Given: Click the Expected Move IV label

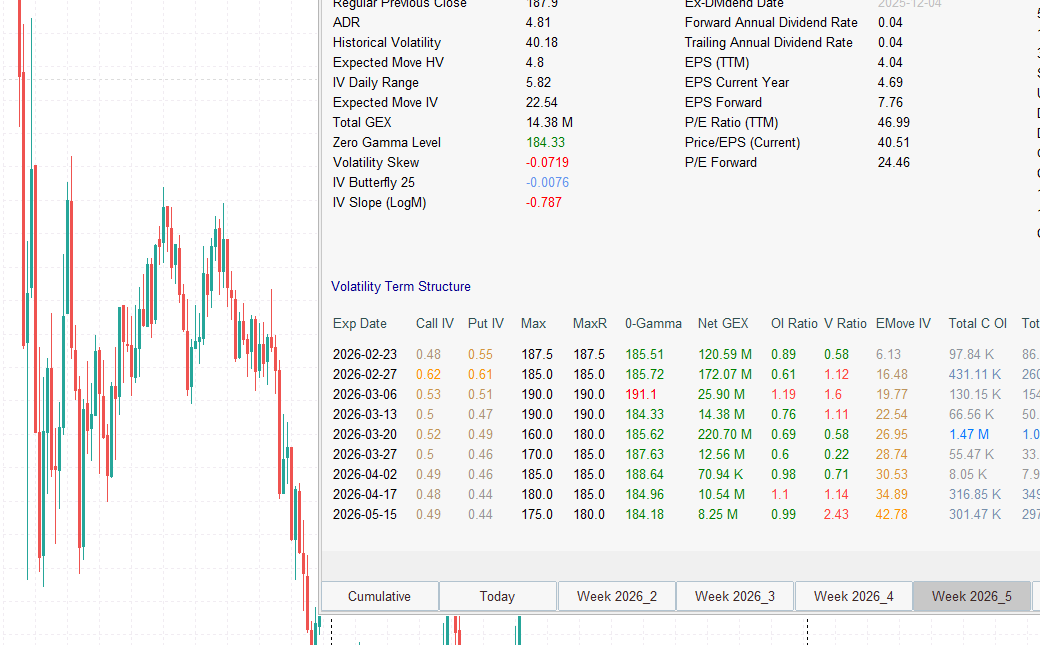Looking at the screenshot, I should pos(385,102).
